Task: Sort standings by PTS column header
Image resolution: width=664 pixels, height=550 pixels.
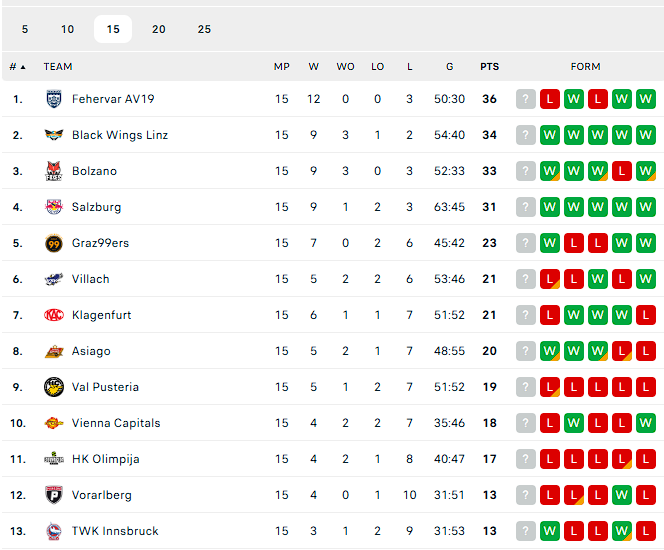Action: click(489, 67)
